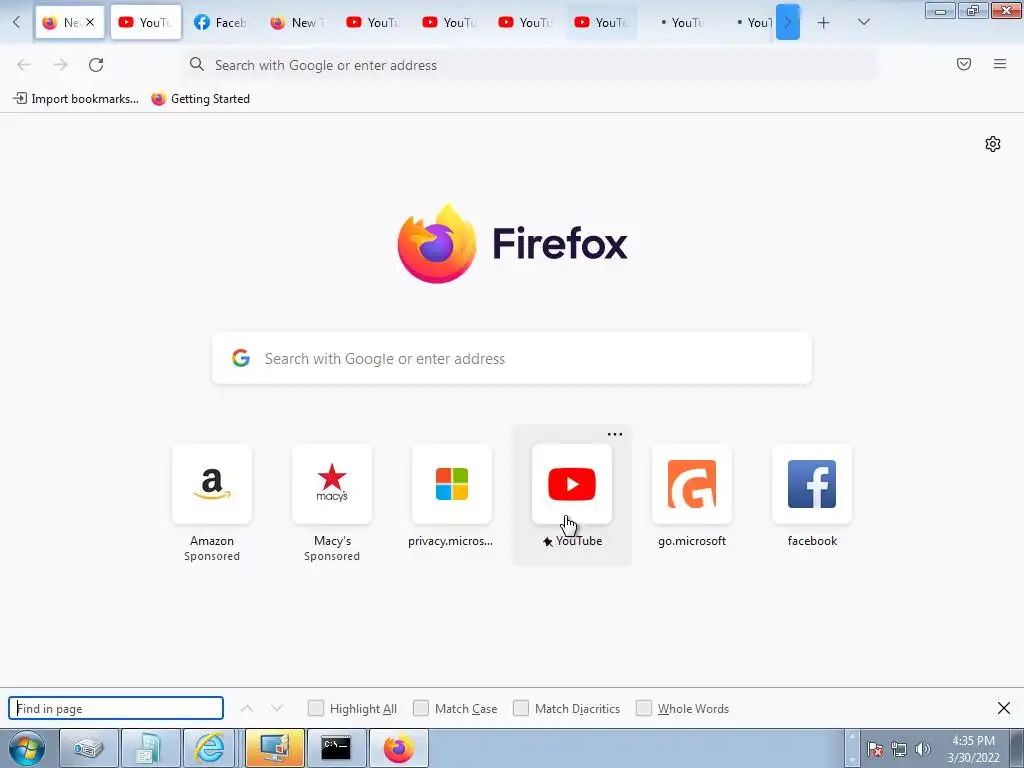The image size is (1024, 768).
Task: Open Action Center flag icon
Action: pyautogui.click(x=875, y=749)
